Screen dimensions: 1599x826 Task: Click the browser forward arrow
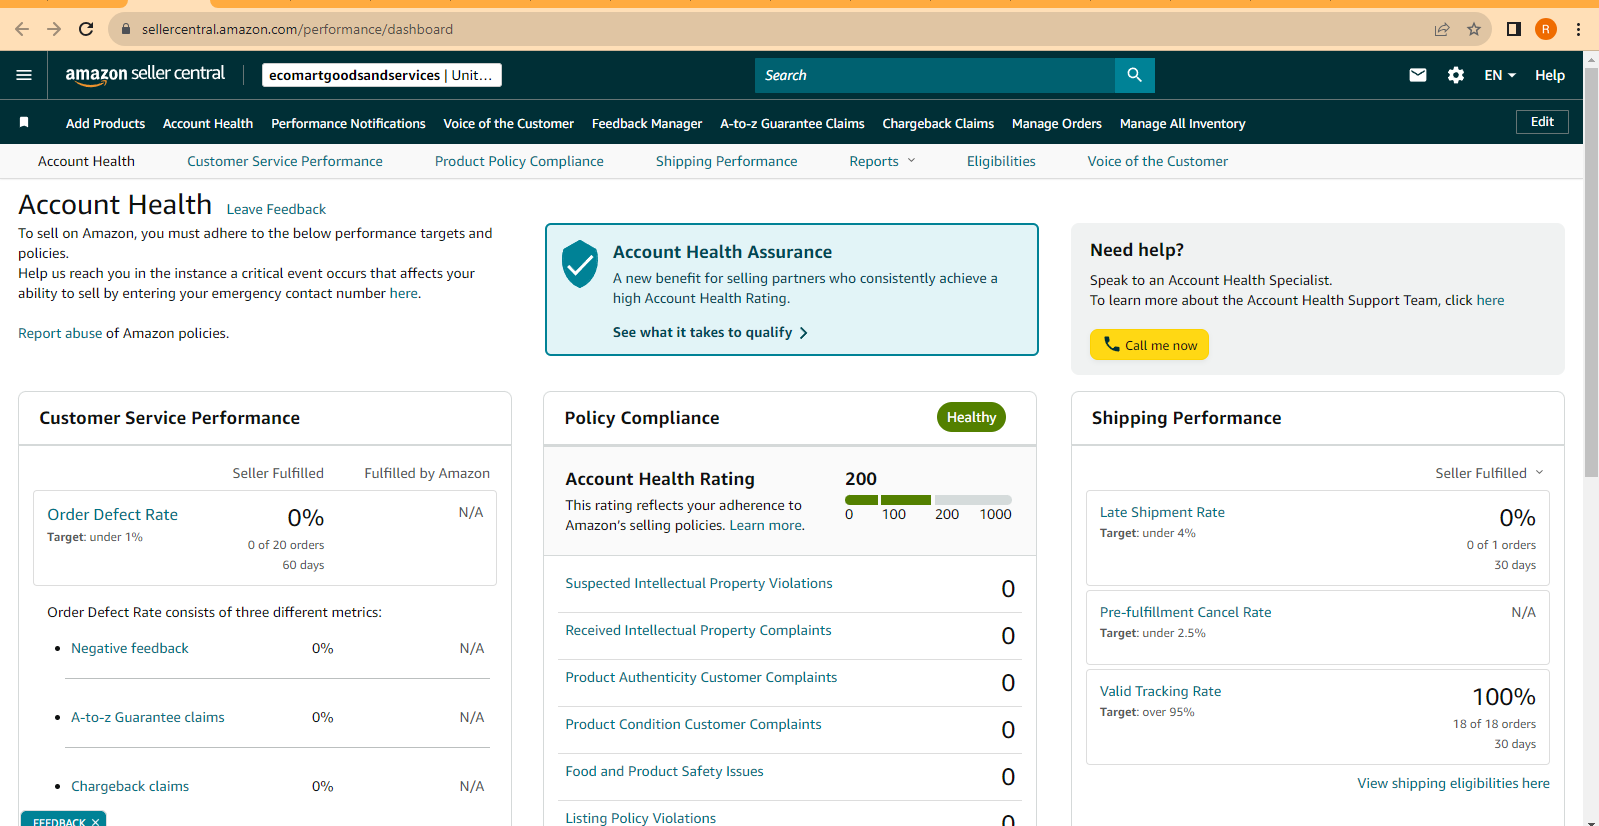[54, 29]
